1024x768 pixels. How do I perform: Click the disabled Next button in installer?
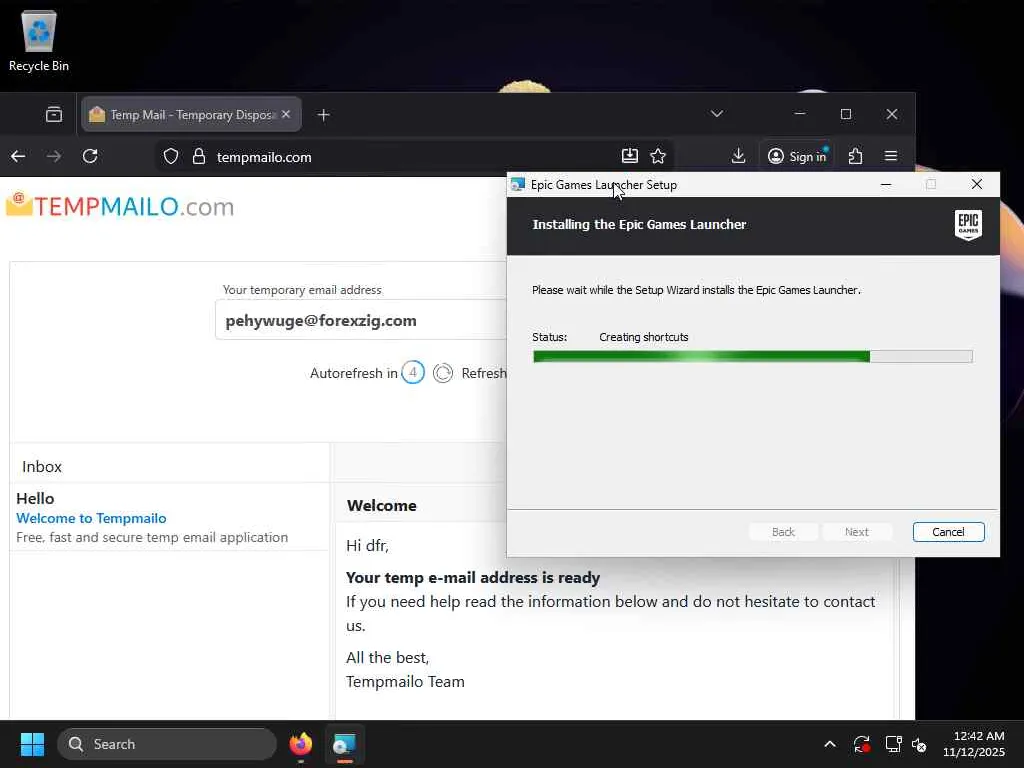tap(857, 532)
